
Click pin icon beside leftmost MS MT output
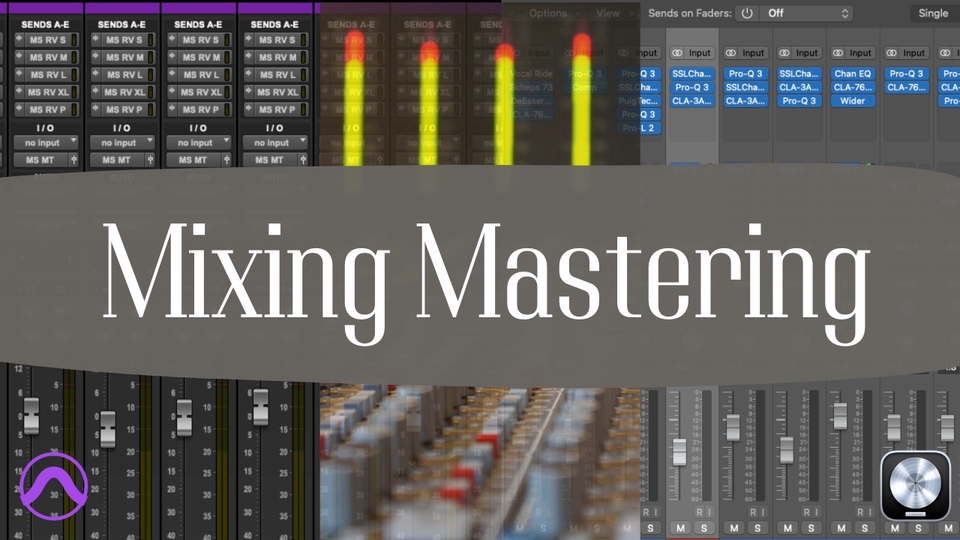(76, 160)
